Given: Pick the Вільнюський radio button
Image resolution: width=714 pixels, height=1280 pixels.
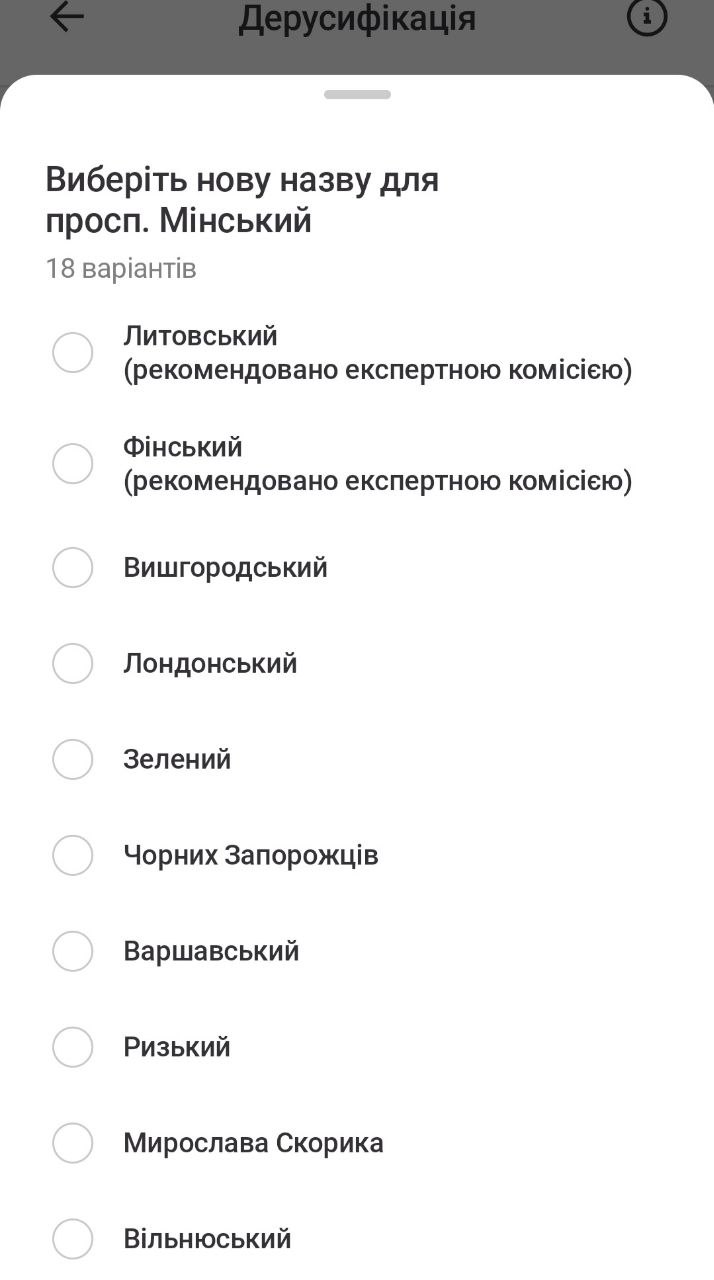Looking at the screenshot, I should 72,1240.
